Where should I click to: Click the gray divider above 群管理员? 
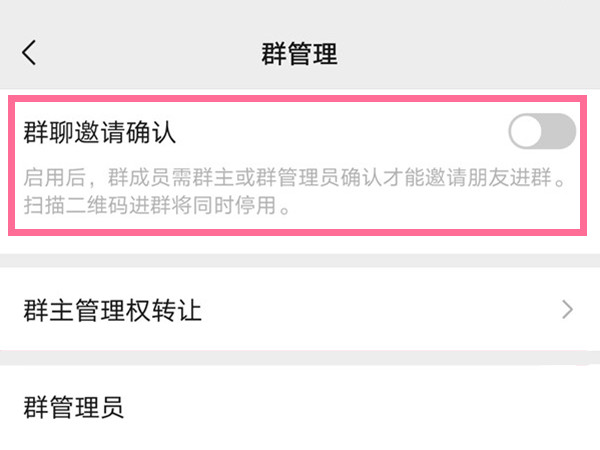point(300,359)
